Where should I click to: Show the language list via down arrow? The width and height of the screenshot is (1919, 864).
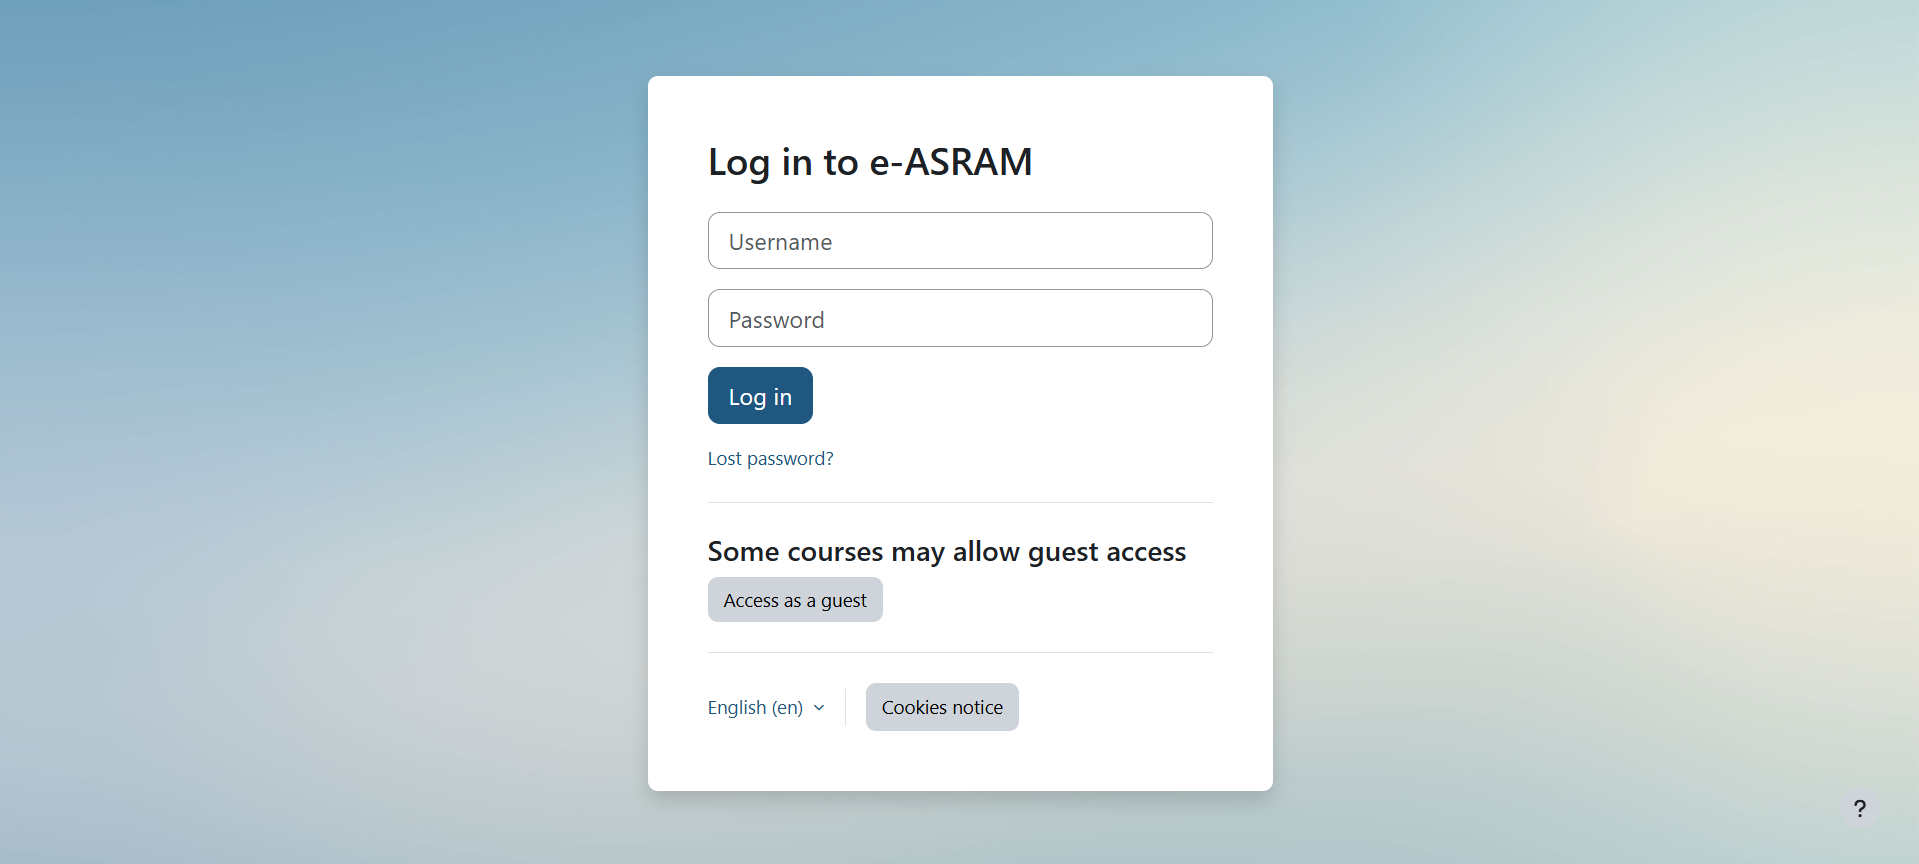coord(819,708)
